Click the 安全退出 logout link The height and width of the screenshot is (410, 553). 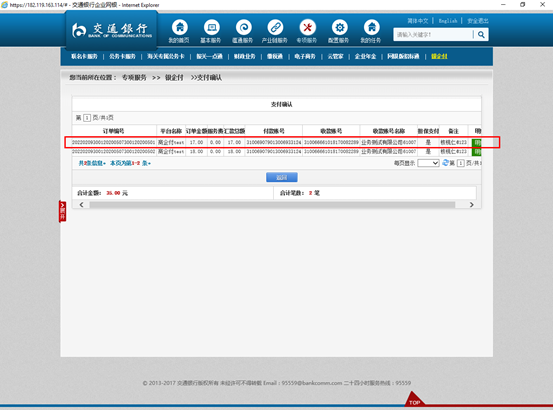coord(478,21)
